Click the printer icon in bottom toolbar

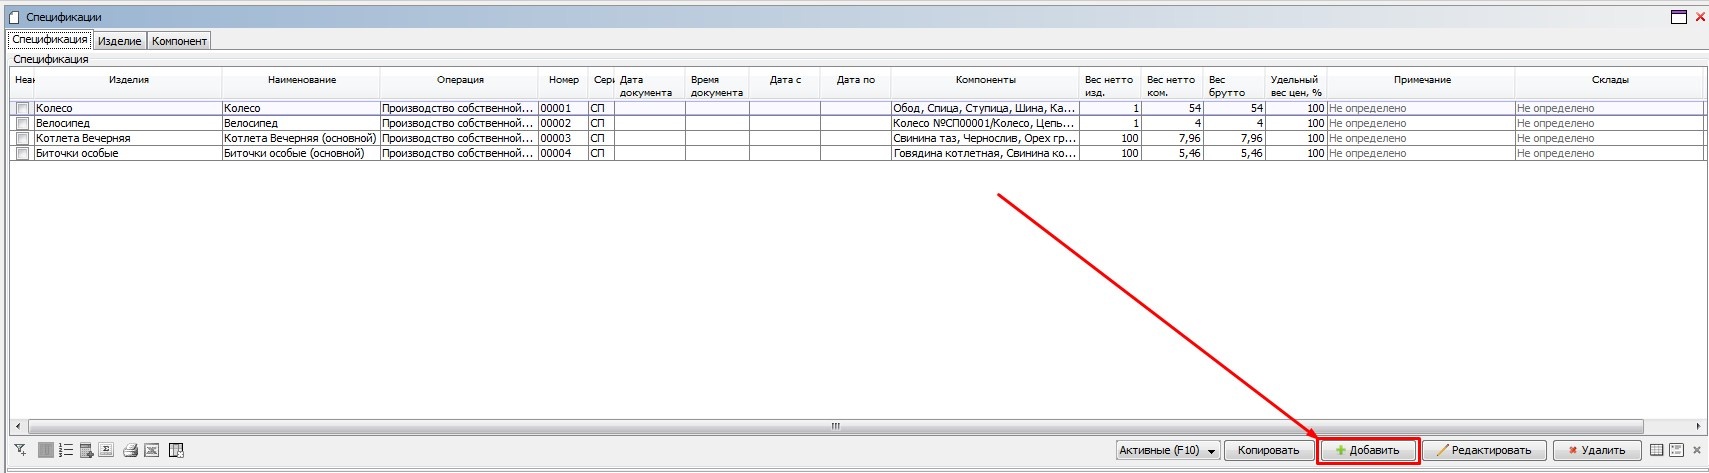tap(130, 451)
